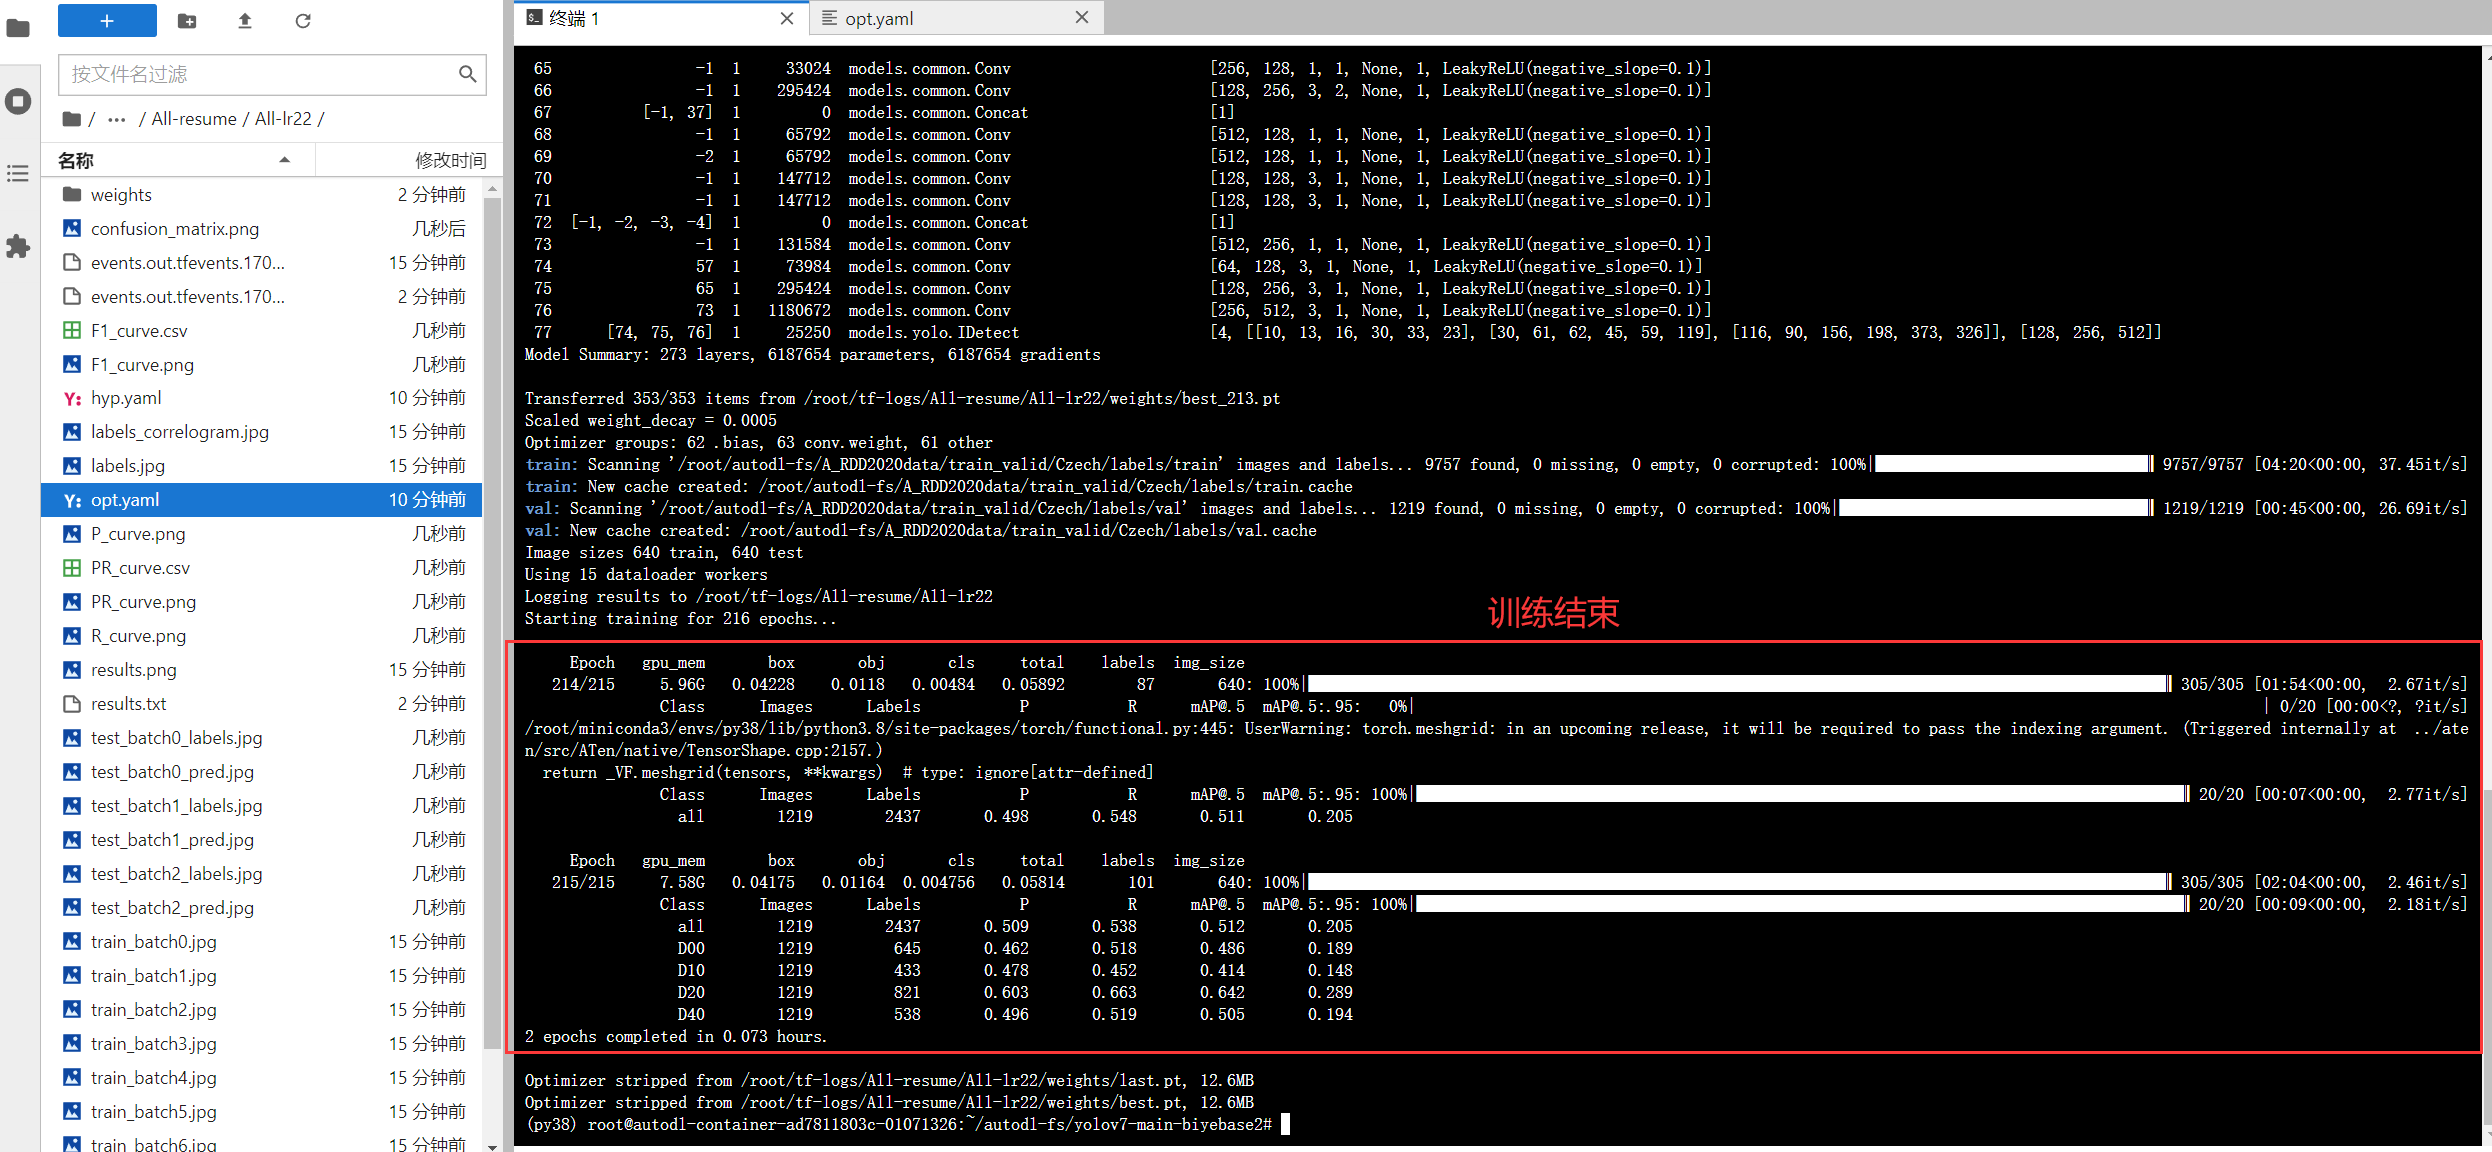Close the 终端 1 tab

tap(787, 18)
